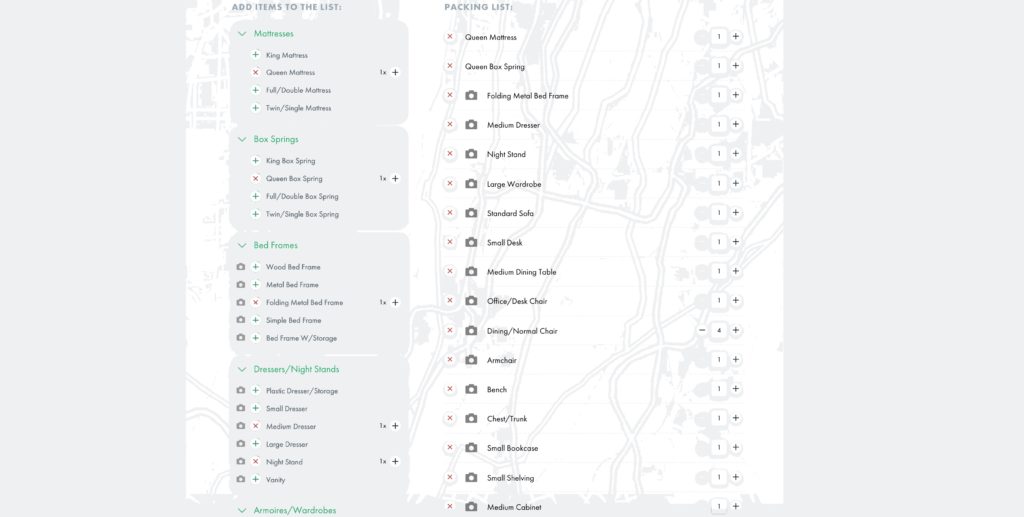Select the Box Springs category heading
The image size is (1024, 517).
click(276, 139)
